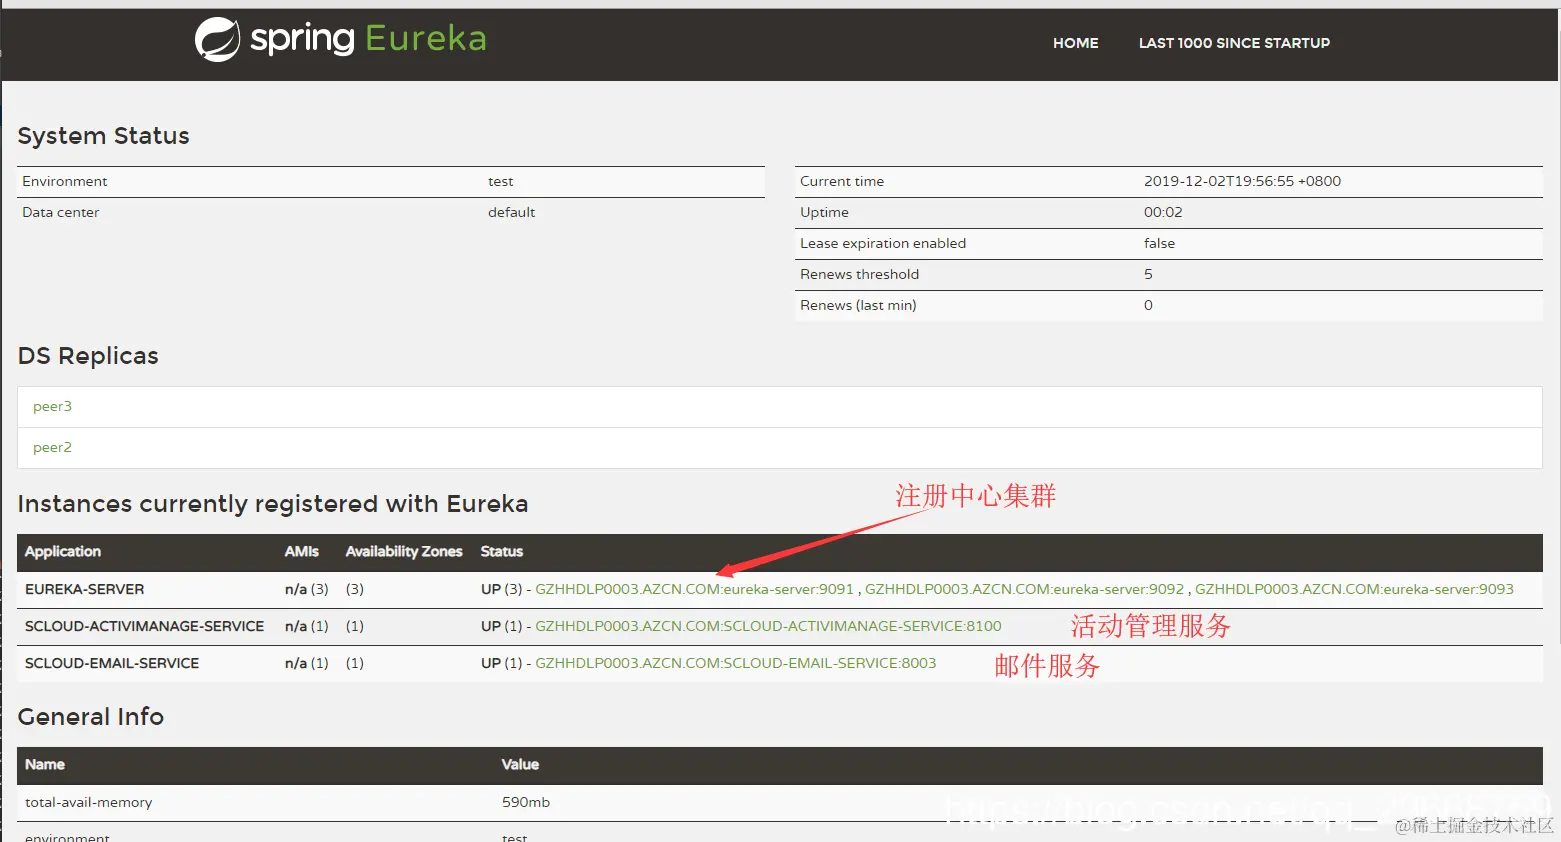The height and width of the screenshot is (842, 1561).
Task: Click the Status column header
Action: [502, 551]
